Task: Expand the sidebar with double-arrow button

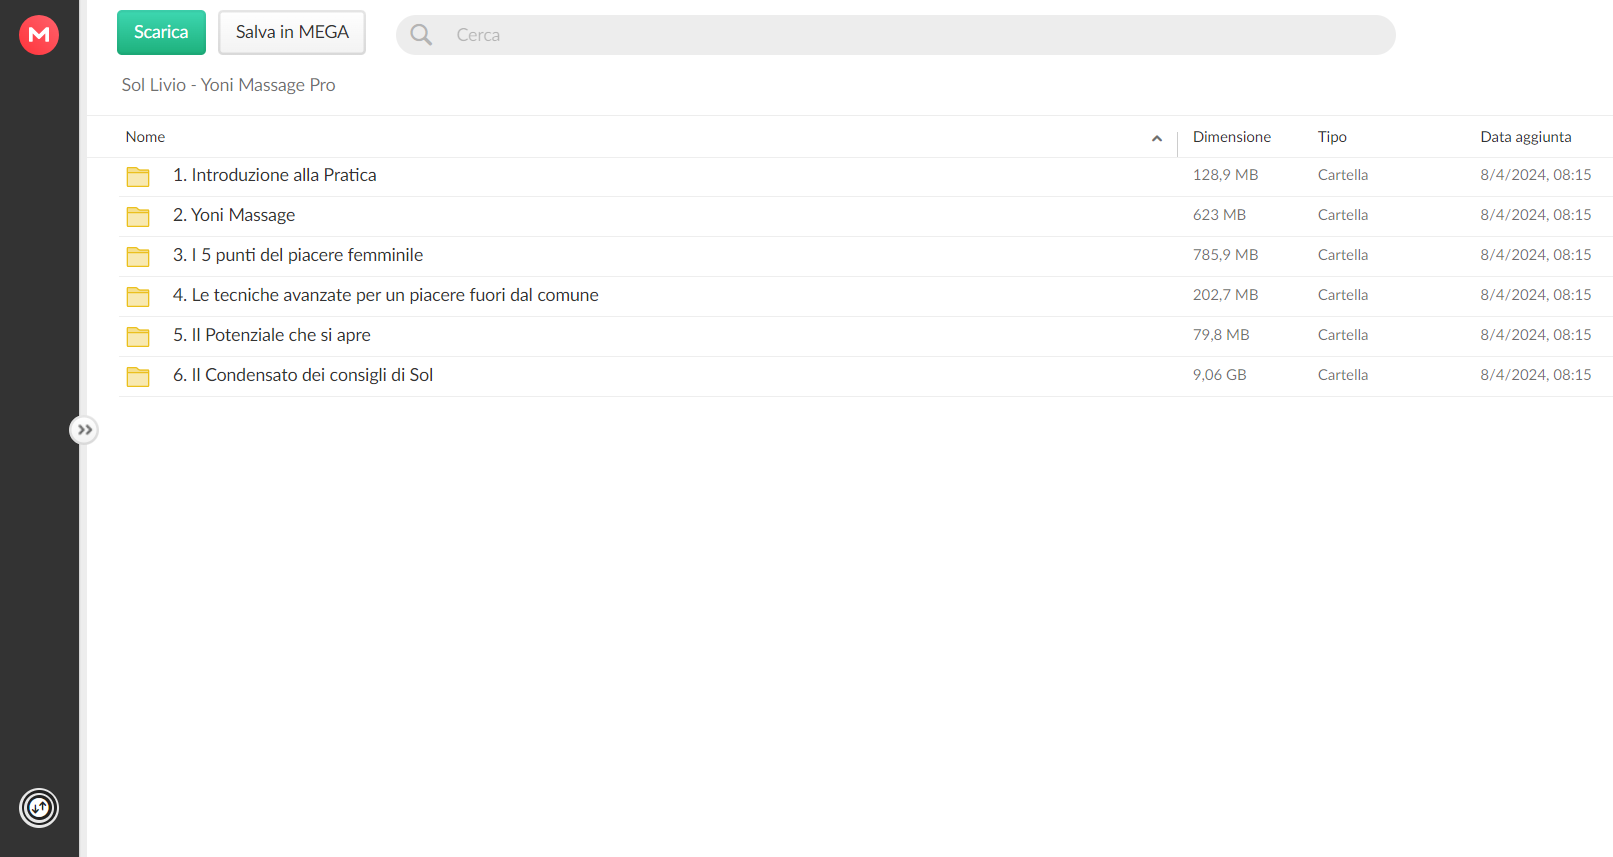Action: point(84,430)
